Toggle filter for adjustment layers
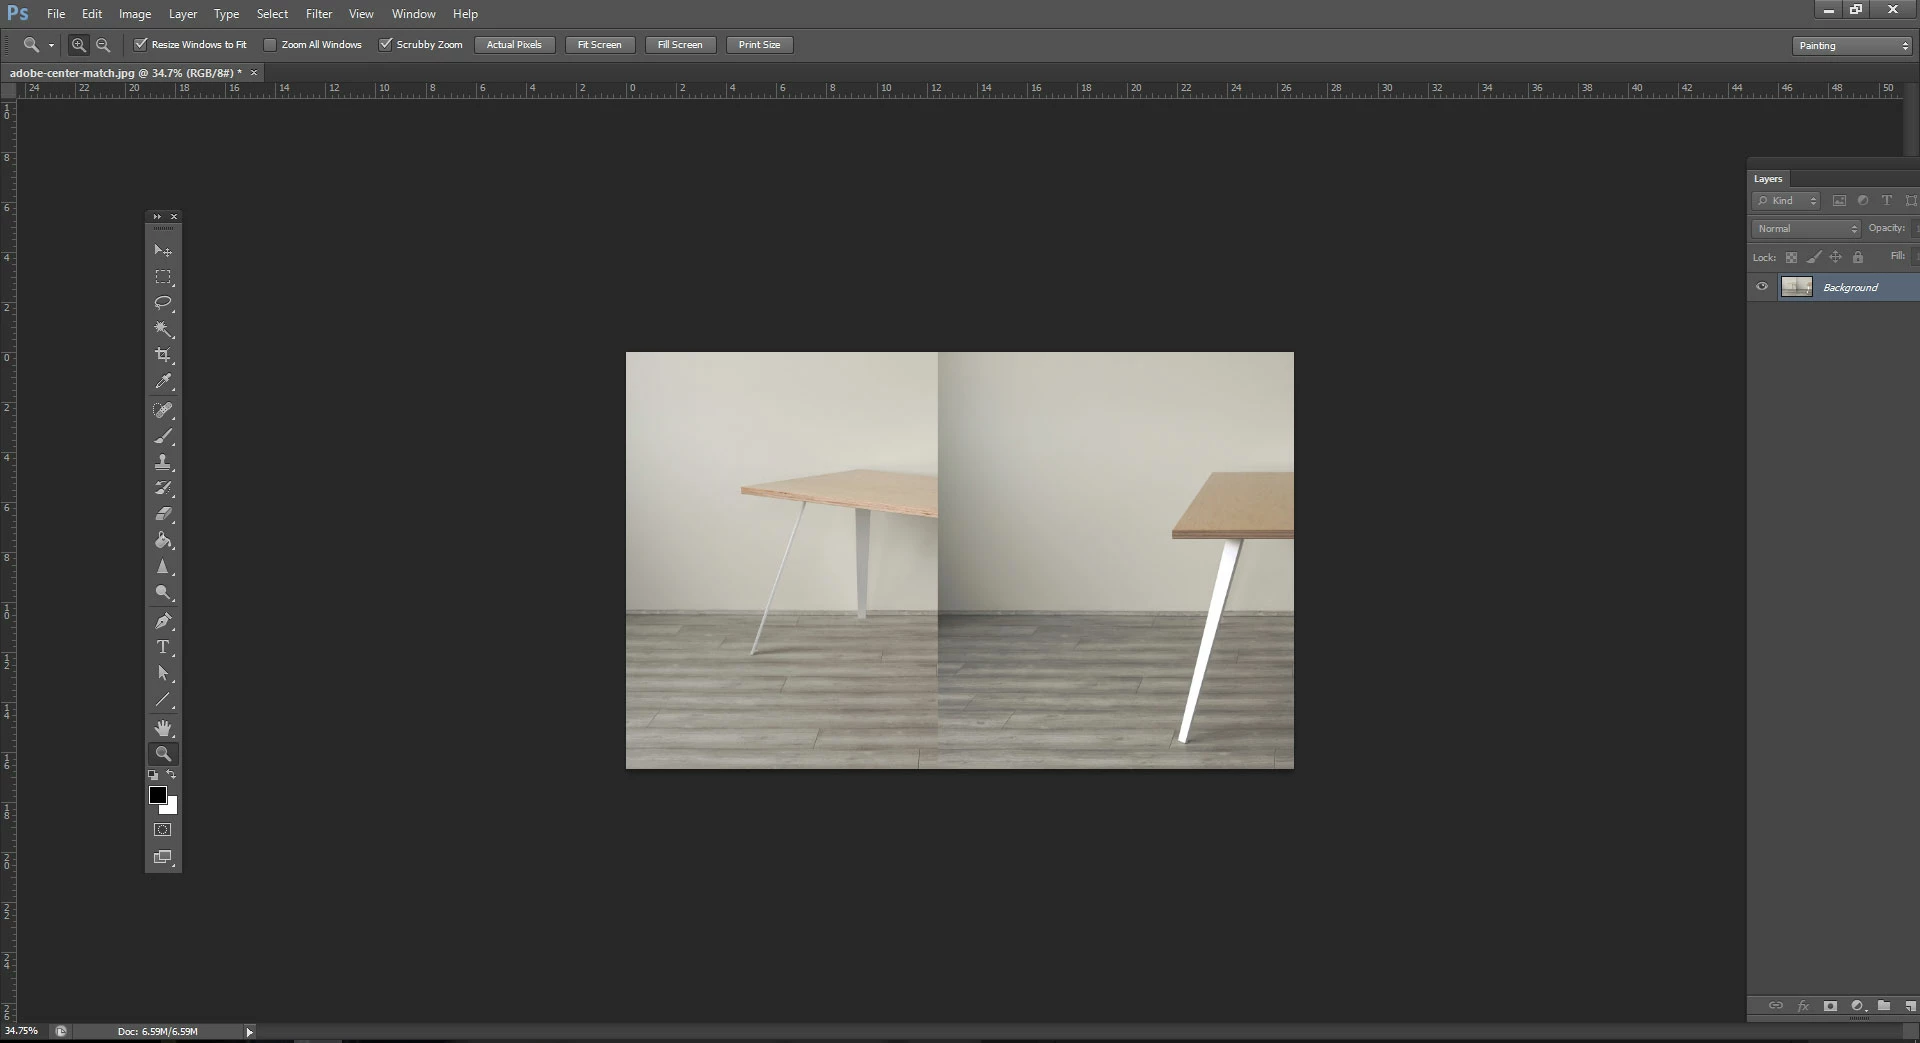Viewport: 1920px width, 1043px height. tap(1863, 201)
